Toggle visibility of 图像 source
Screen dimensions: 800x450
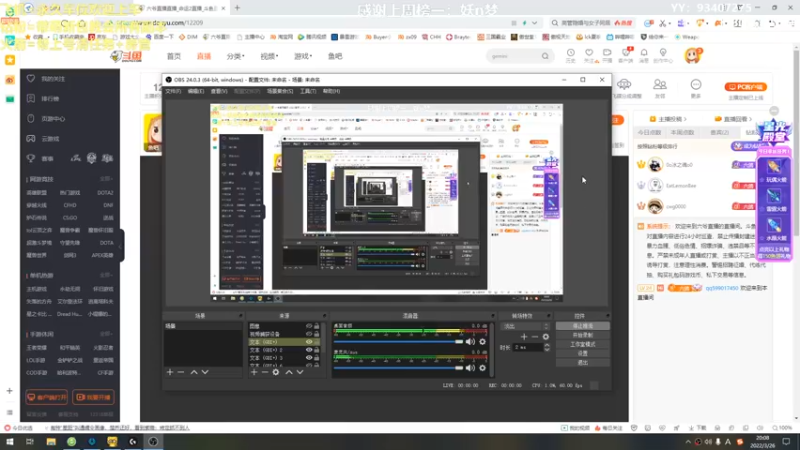(309, 326)
